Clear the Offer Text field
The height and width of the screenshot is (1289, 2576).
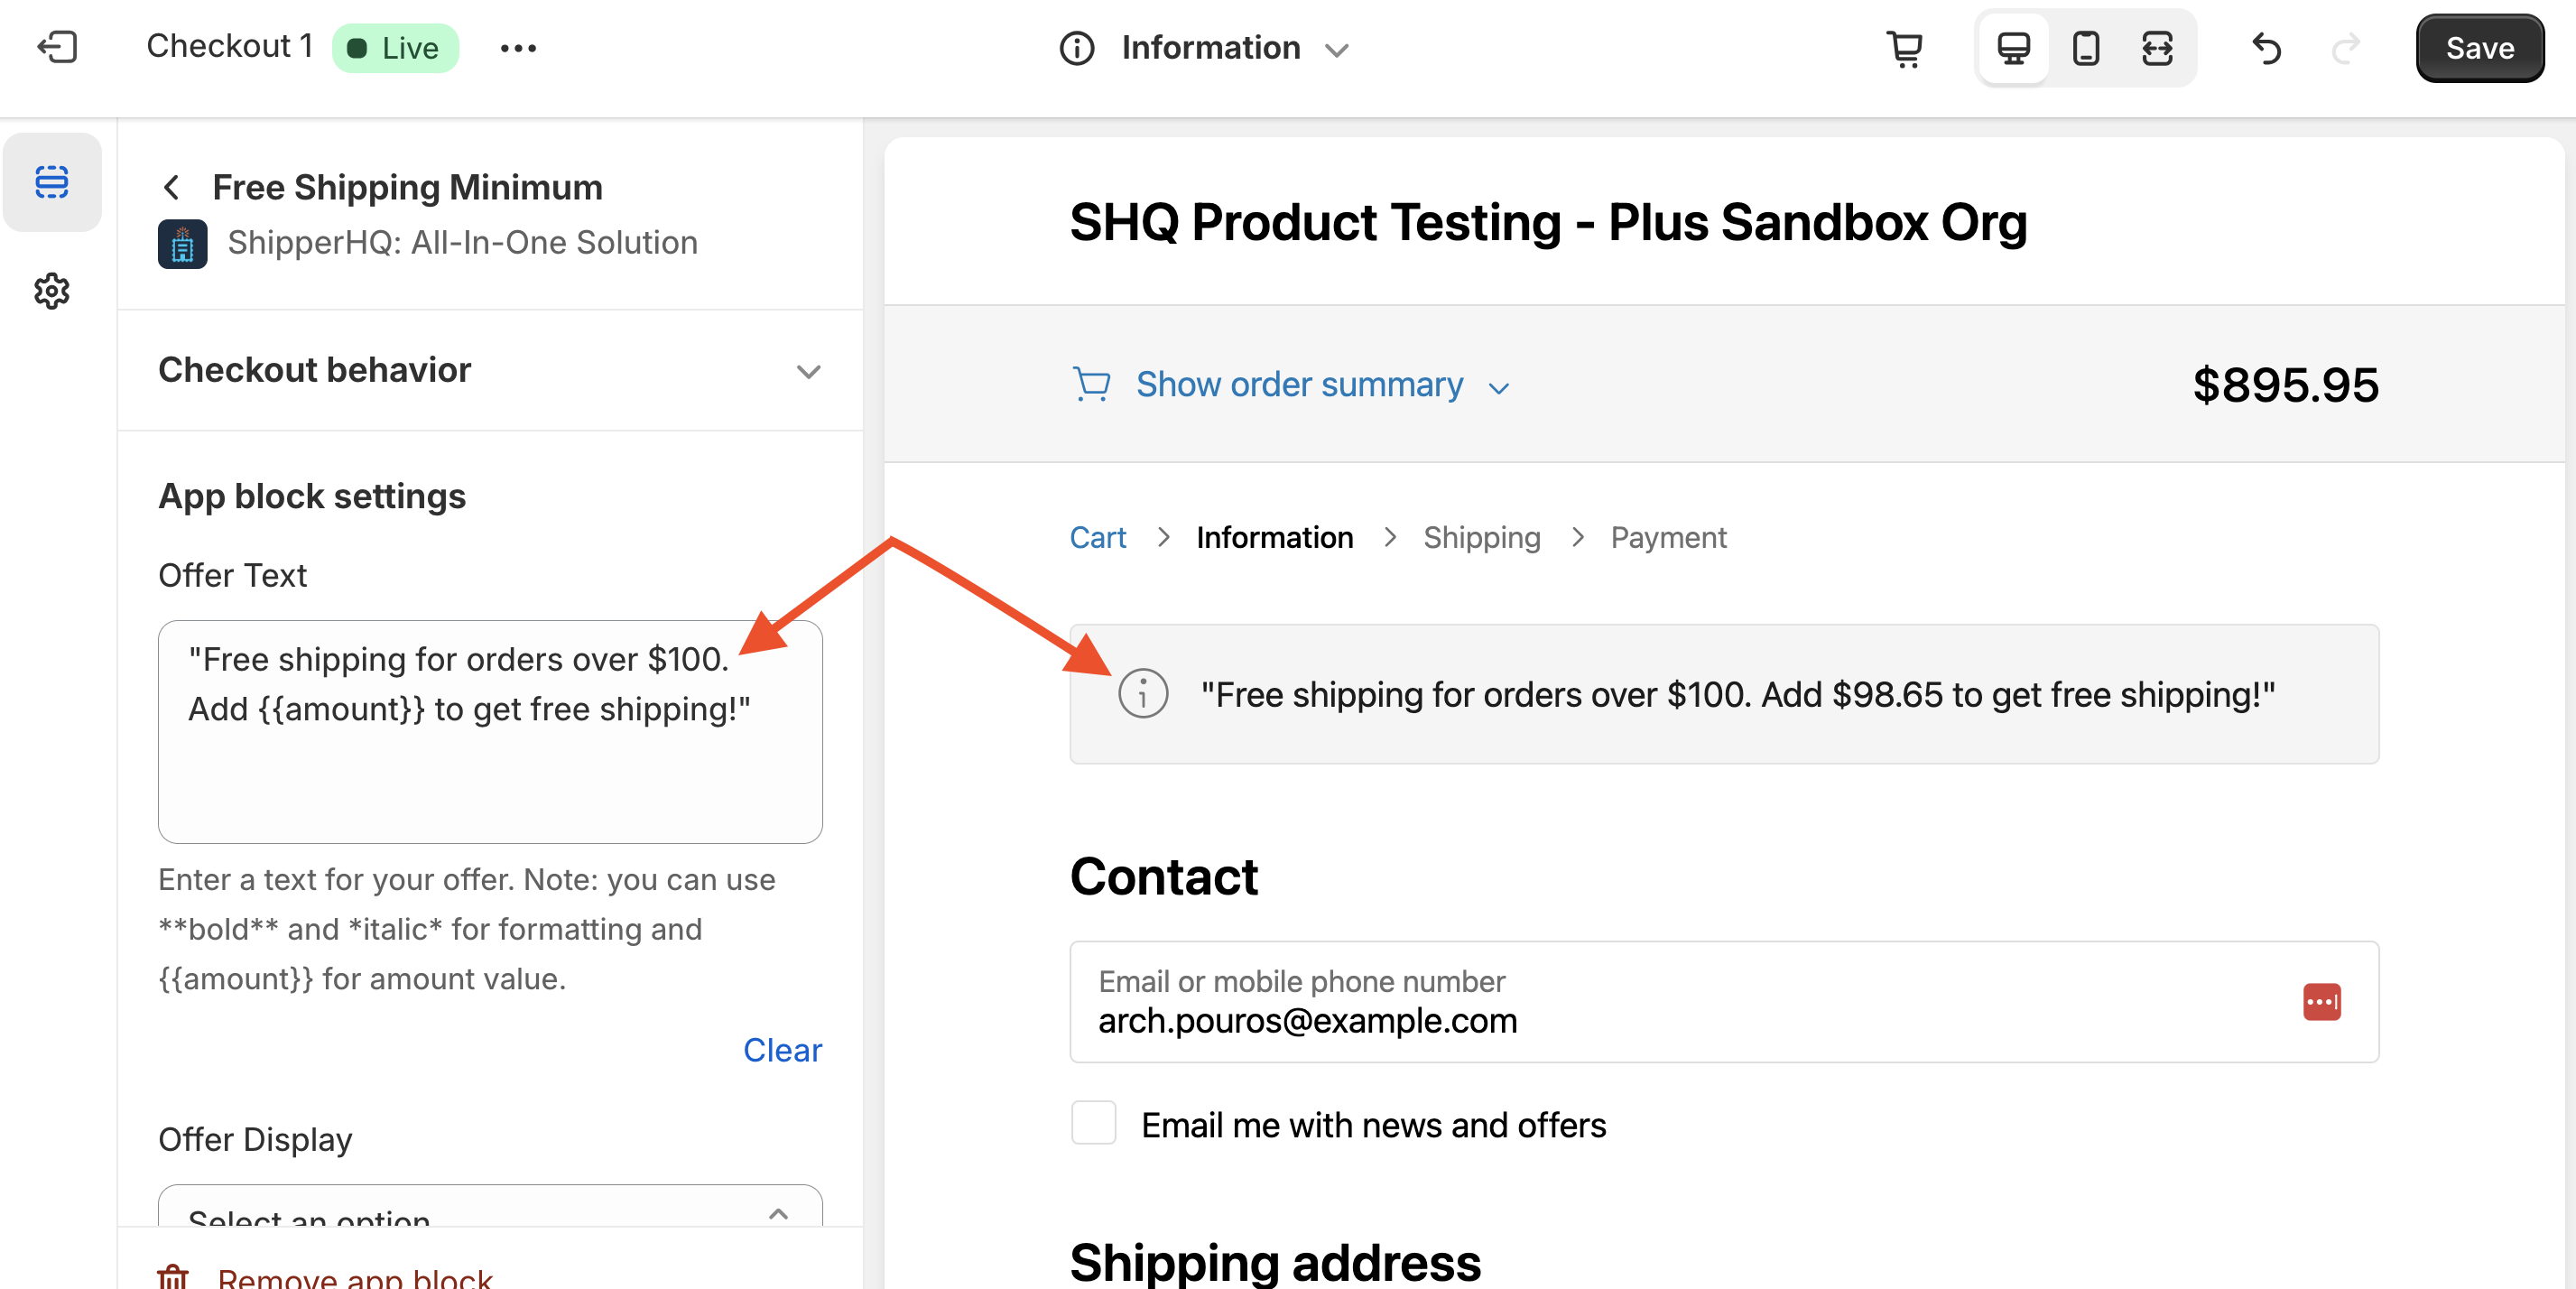tap(782, 1050)
